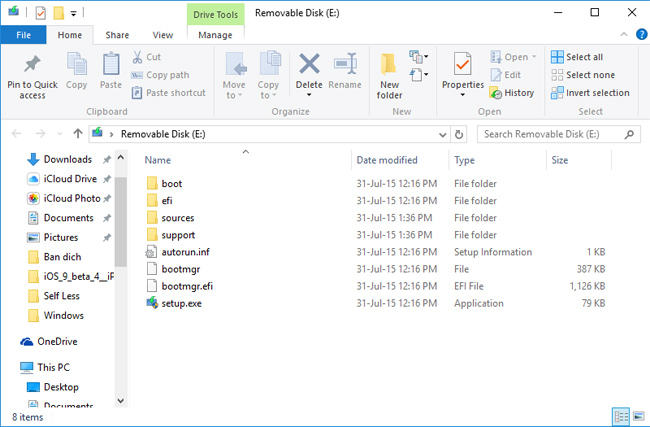650x427 pixels.
Task: Select the bootmgr.efi file
Action: (187, 286)
